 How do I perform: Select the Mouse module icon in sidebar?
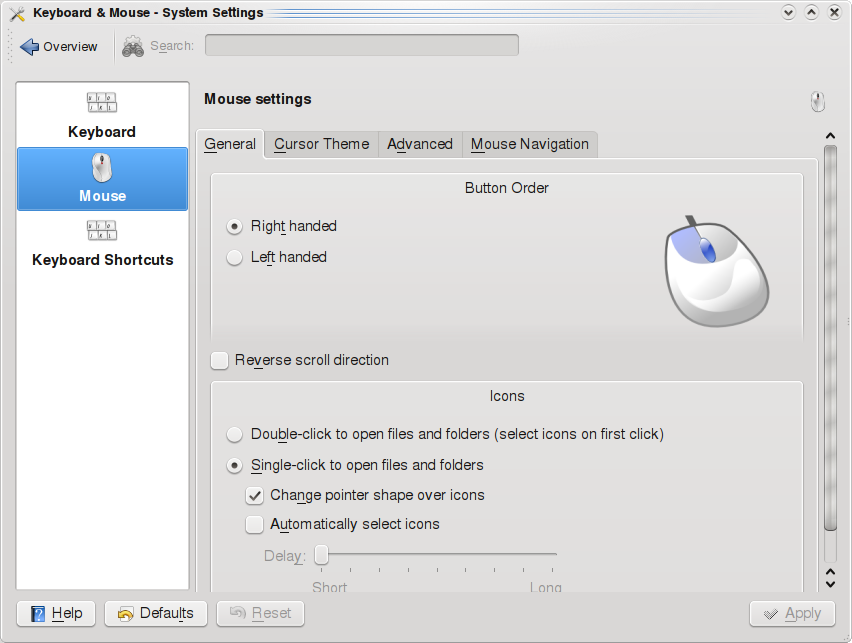102,166
